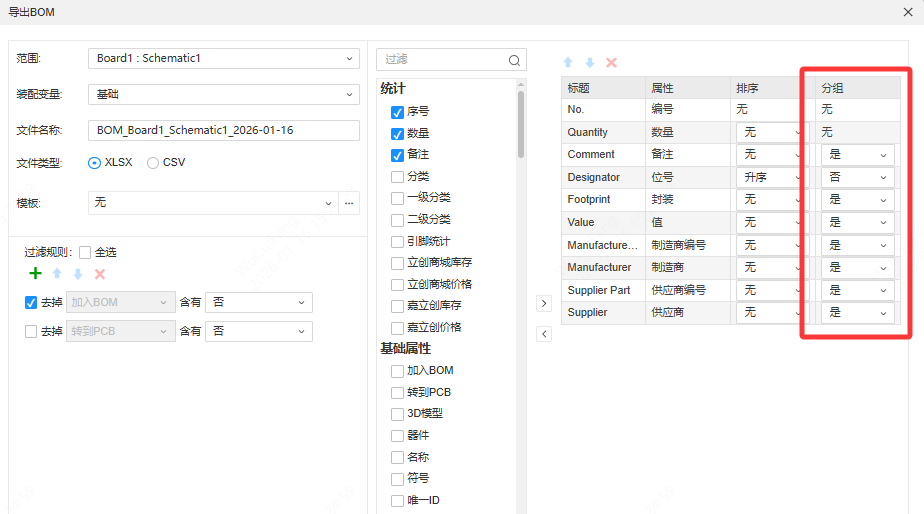The image size is (924, 514).
Task: Open the 装配变量 dropdown
Action: 224,94
